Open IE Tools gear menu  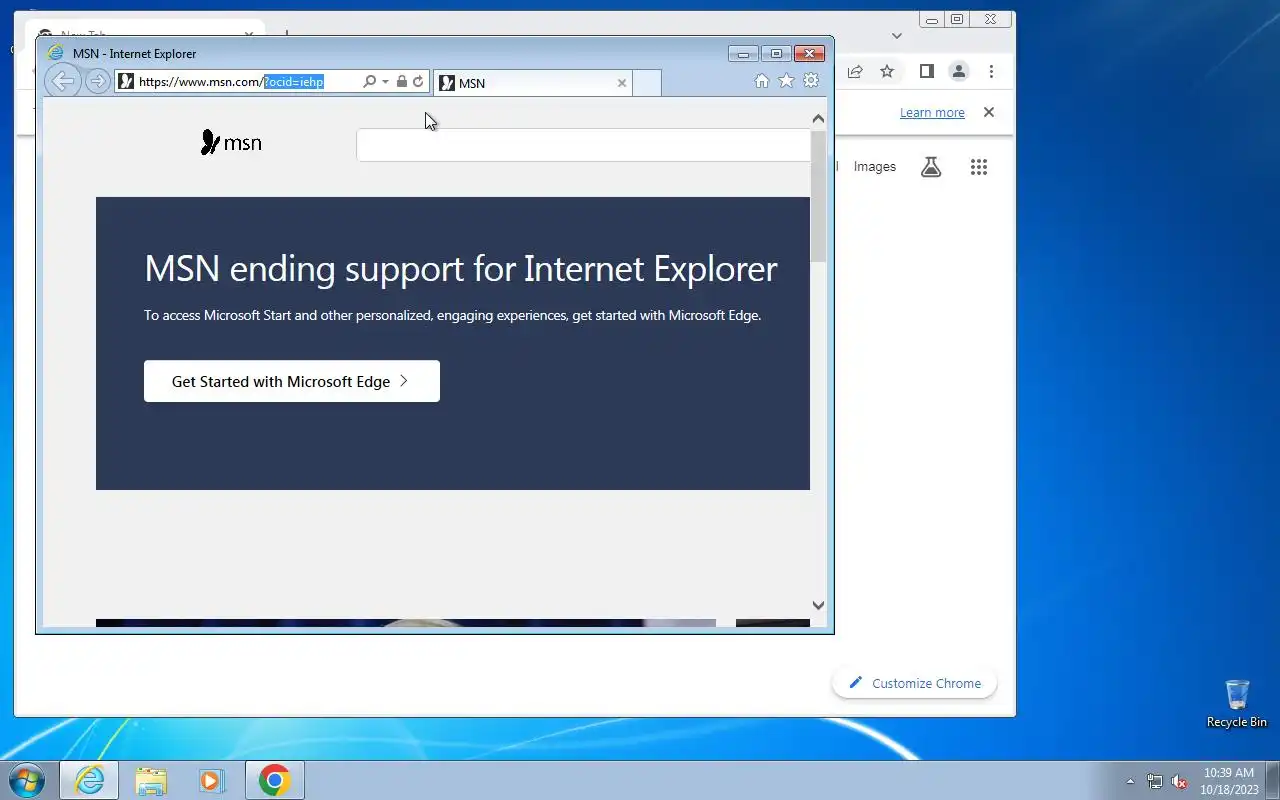coord(811,81)
